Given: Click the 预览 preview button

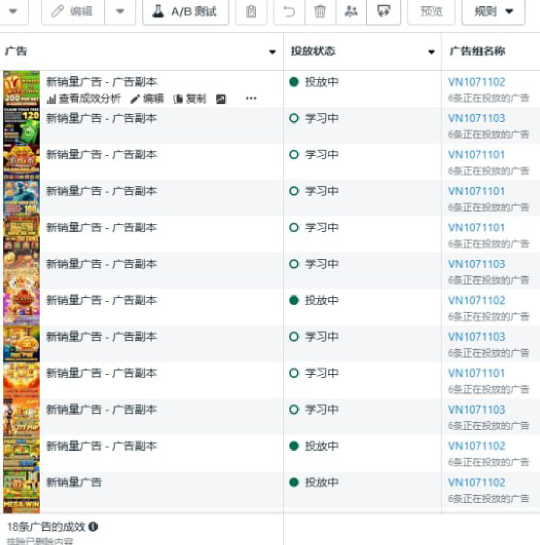Looking at the screenshot, I should click(x=431, y=12).
